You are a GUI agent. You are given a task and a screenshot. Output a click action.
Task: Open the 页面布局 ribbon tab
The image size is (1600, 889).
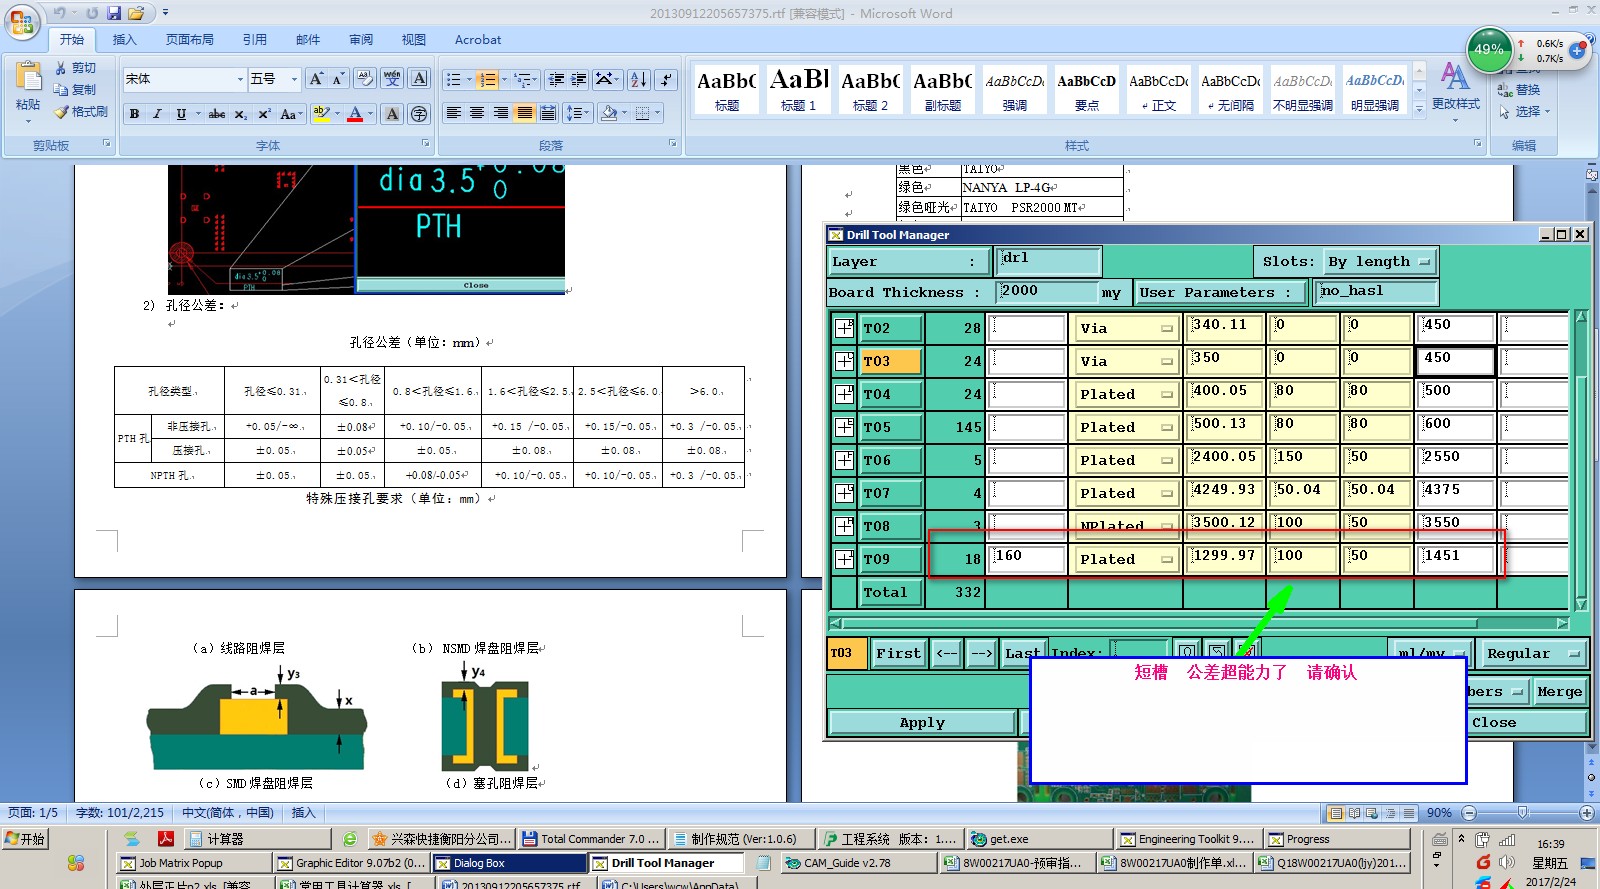(x=190, y=40)
